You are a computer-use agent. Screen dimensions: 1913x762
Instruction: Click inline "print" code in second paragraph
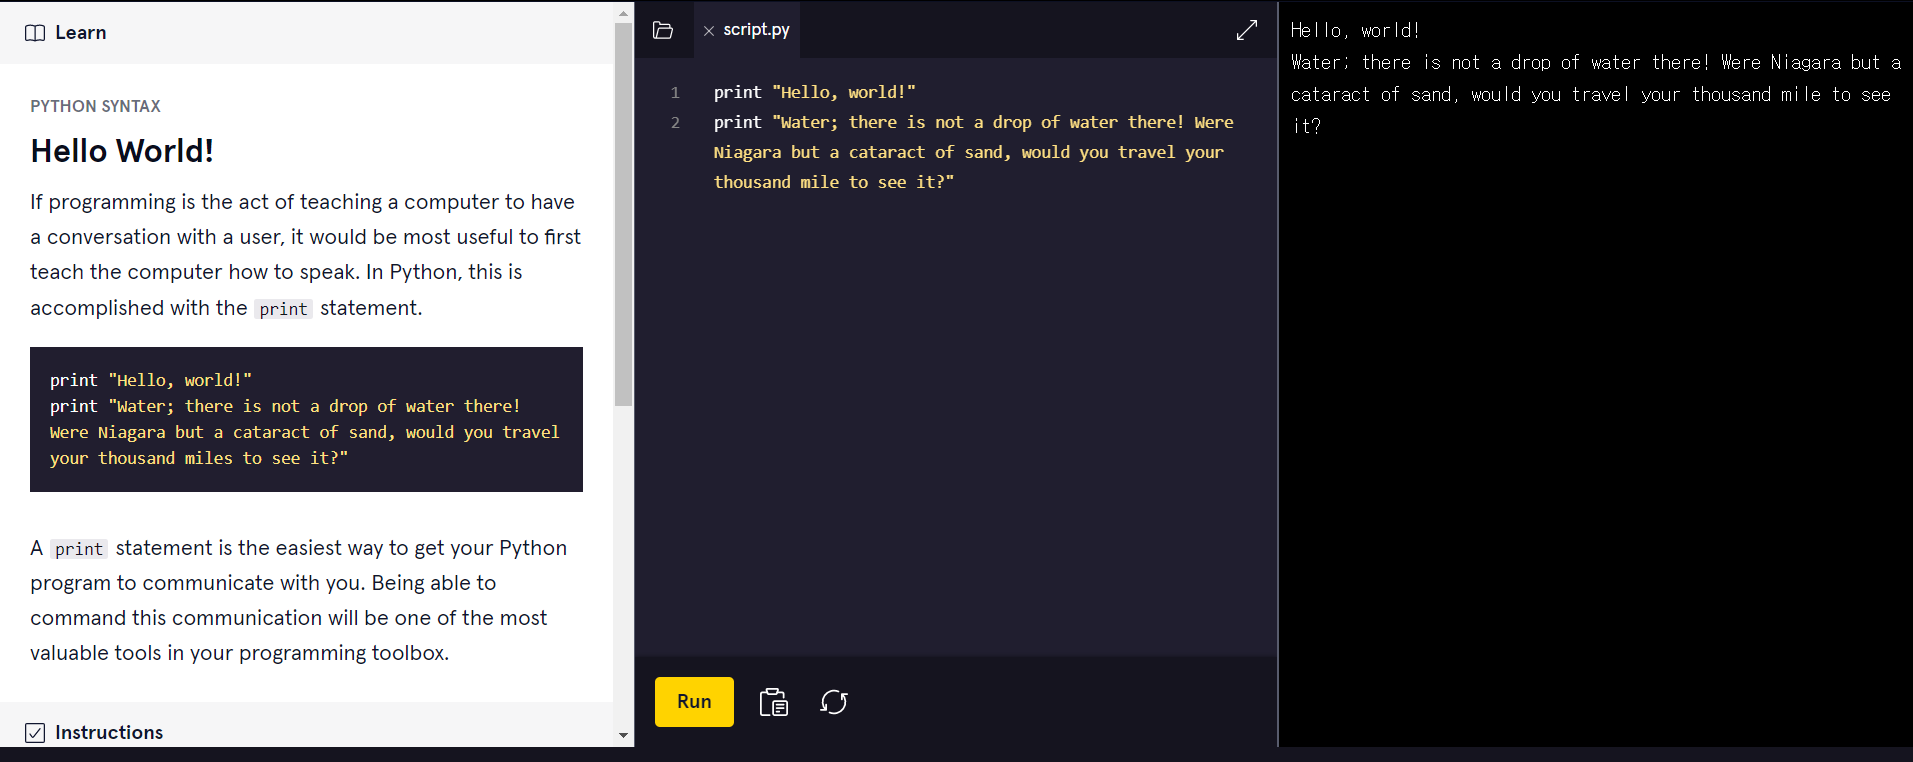(x=79, y=549)
